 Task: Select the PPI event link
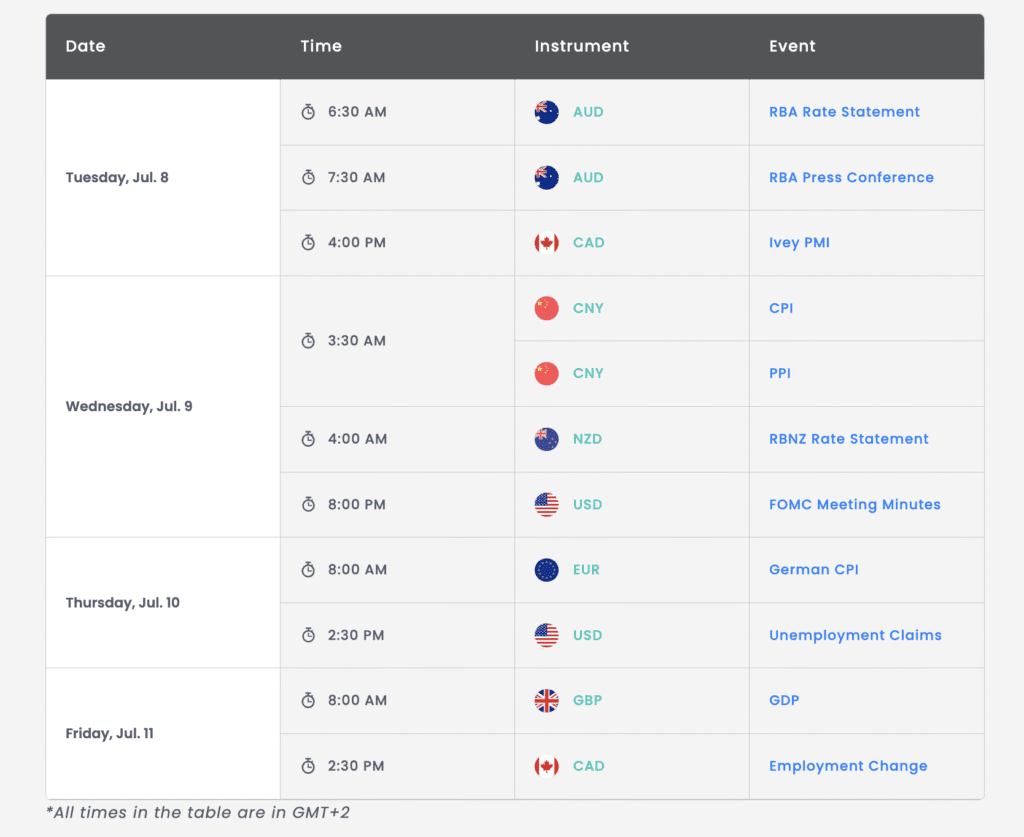(x=780, y=373)
